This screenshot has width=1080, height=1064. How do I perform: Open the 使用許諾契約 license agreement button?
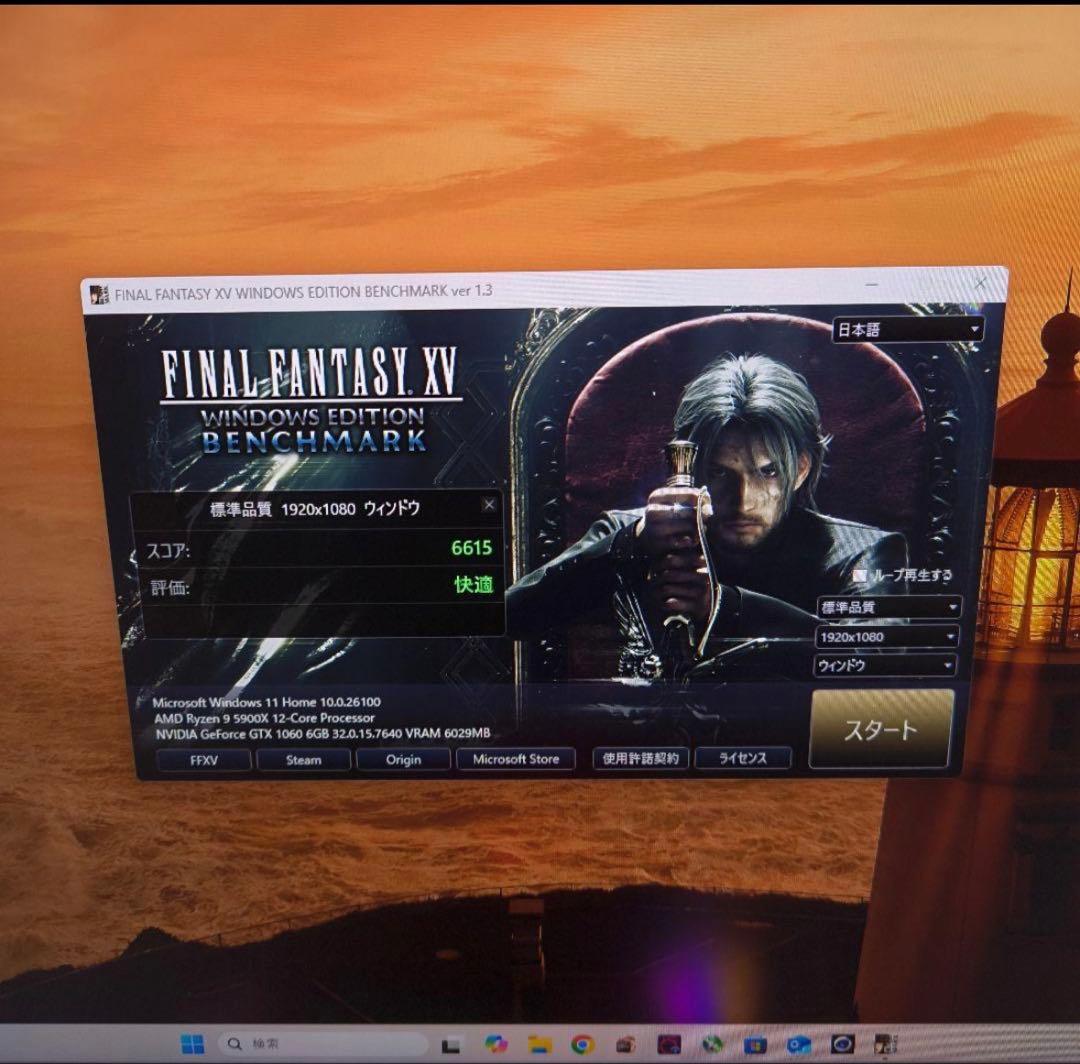640,758
